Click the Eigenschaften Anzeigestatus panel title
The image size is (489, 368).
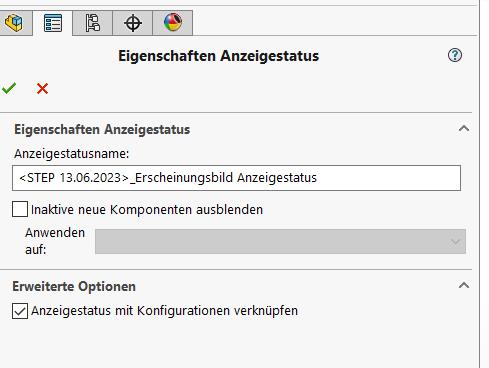(x=219, y=56)
